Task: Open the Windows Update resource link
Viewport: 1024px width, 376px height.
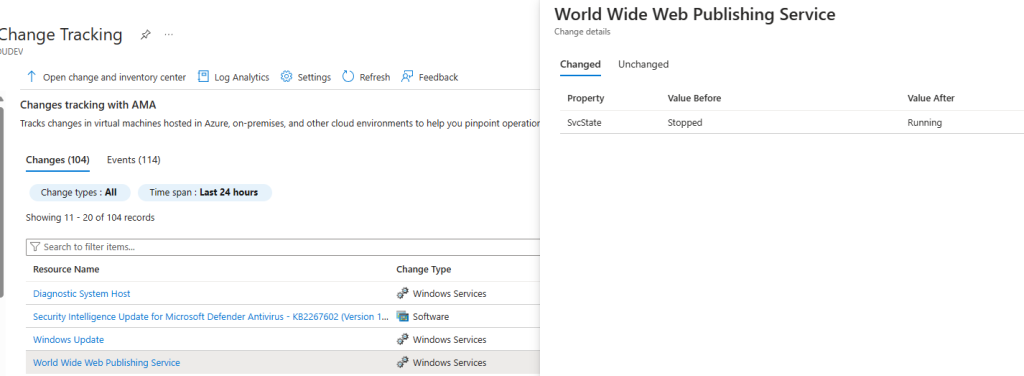Action: coord(69,339)
